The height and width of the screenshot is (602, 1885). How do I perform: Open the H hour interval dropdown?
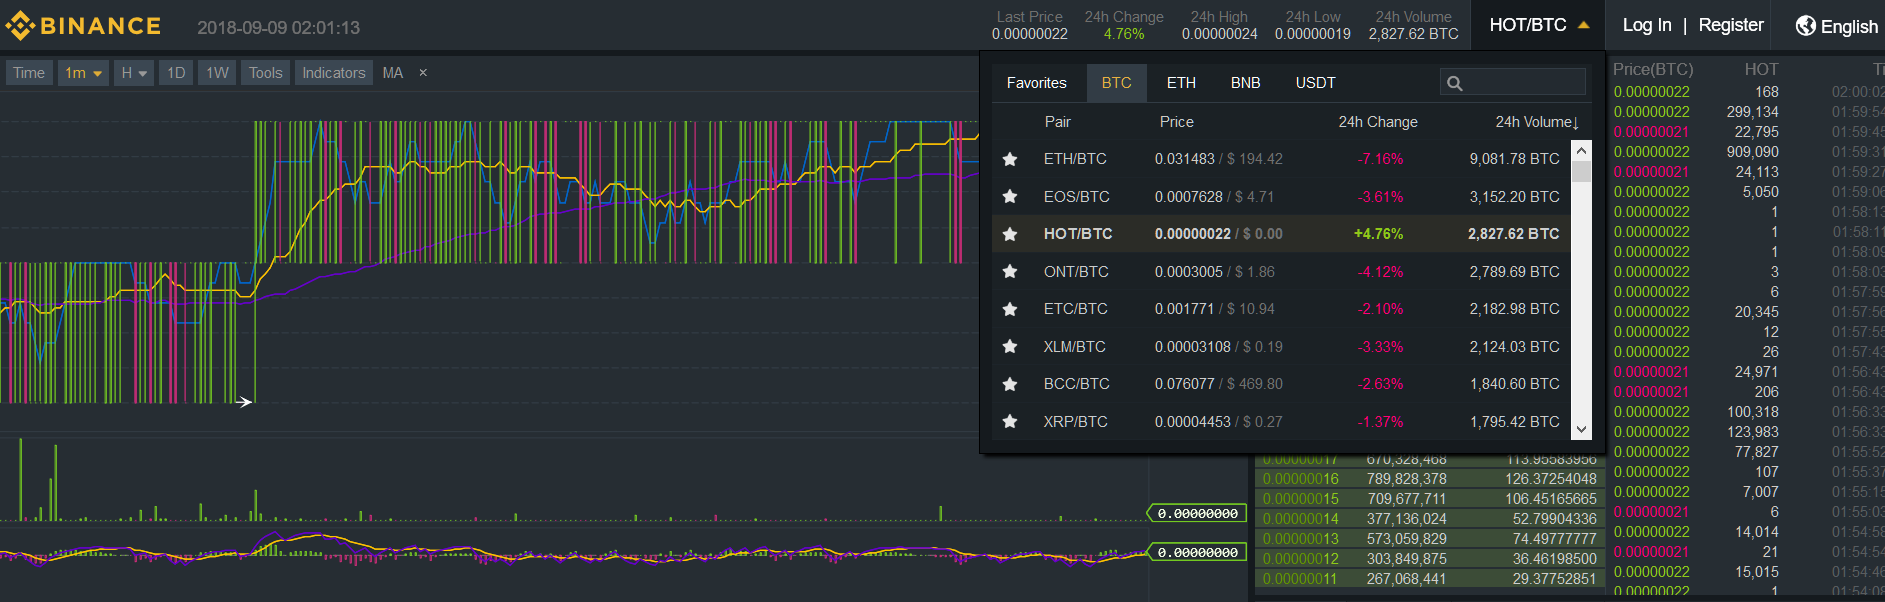point(134,73)
